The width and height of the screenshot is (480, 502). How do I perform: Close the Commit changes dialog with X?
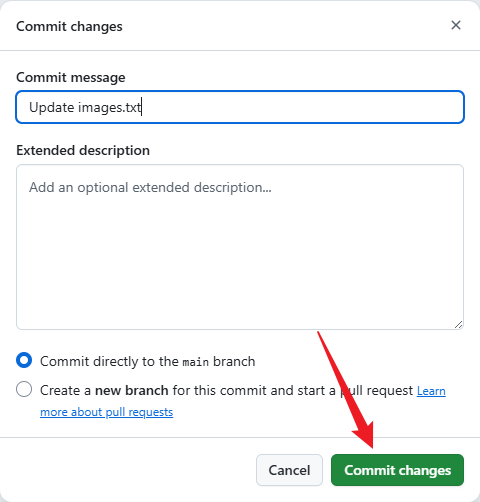[456, 25]
